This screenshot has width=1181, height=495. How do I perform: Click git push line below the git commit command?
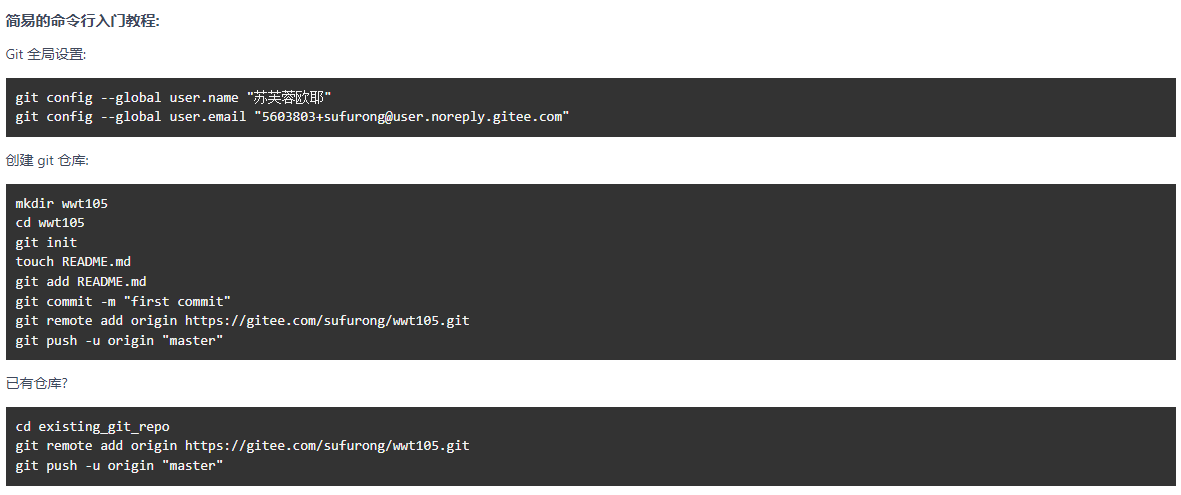pyautogui.click(x=119, y=341)
